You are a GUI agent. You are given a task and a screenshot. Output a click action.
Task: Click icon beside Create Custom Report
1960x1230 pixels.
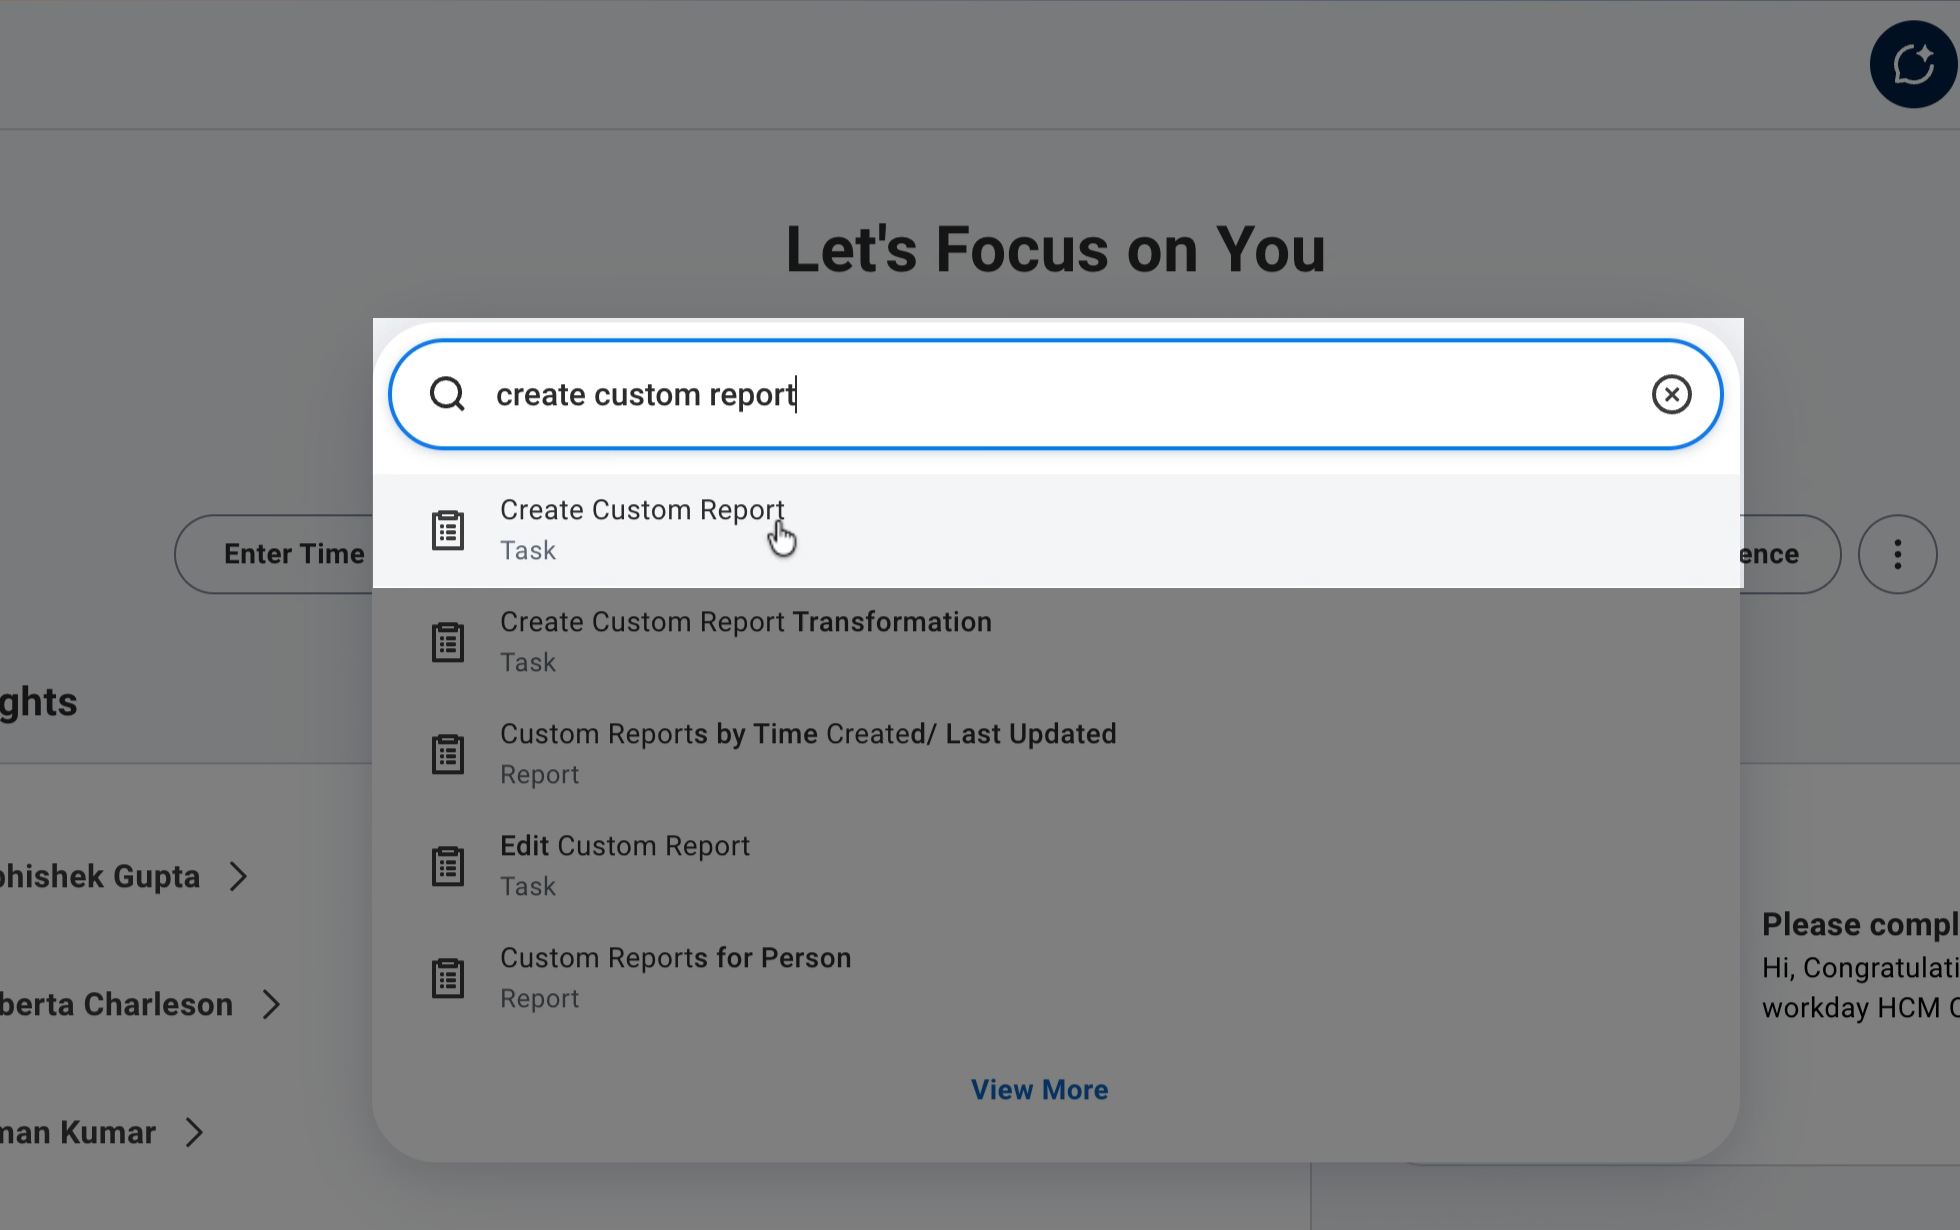pos(448,530)
